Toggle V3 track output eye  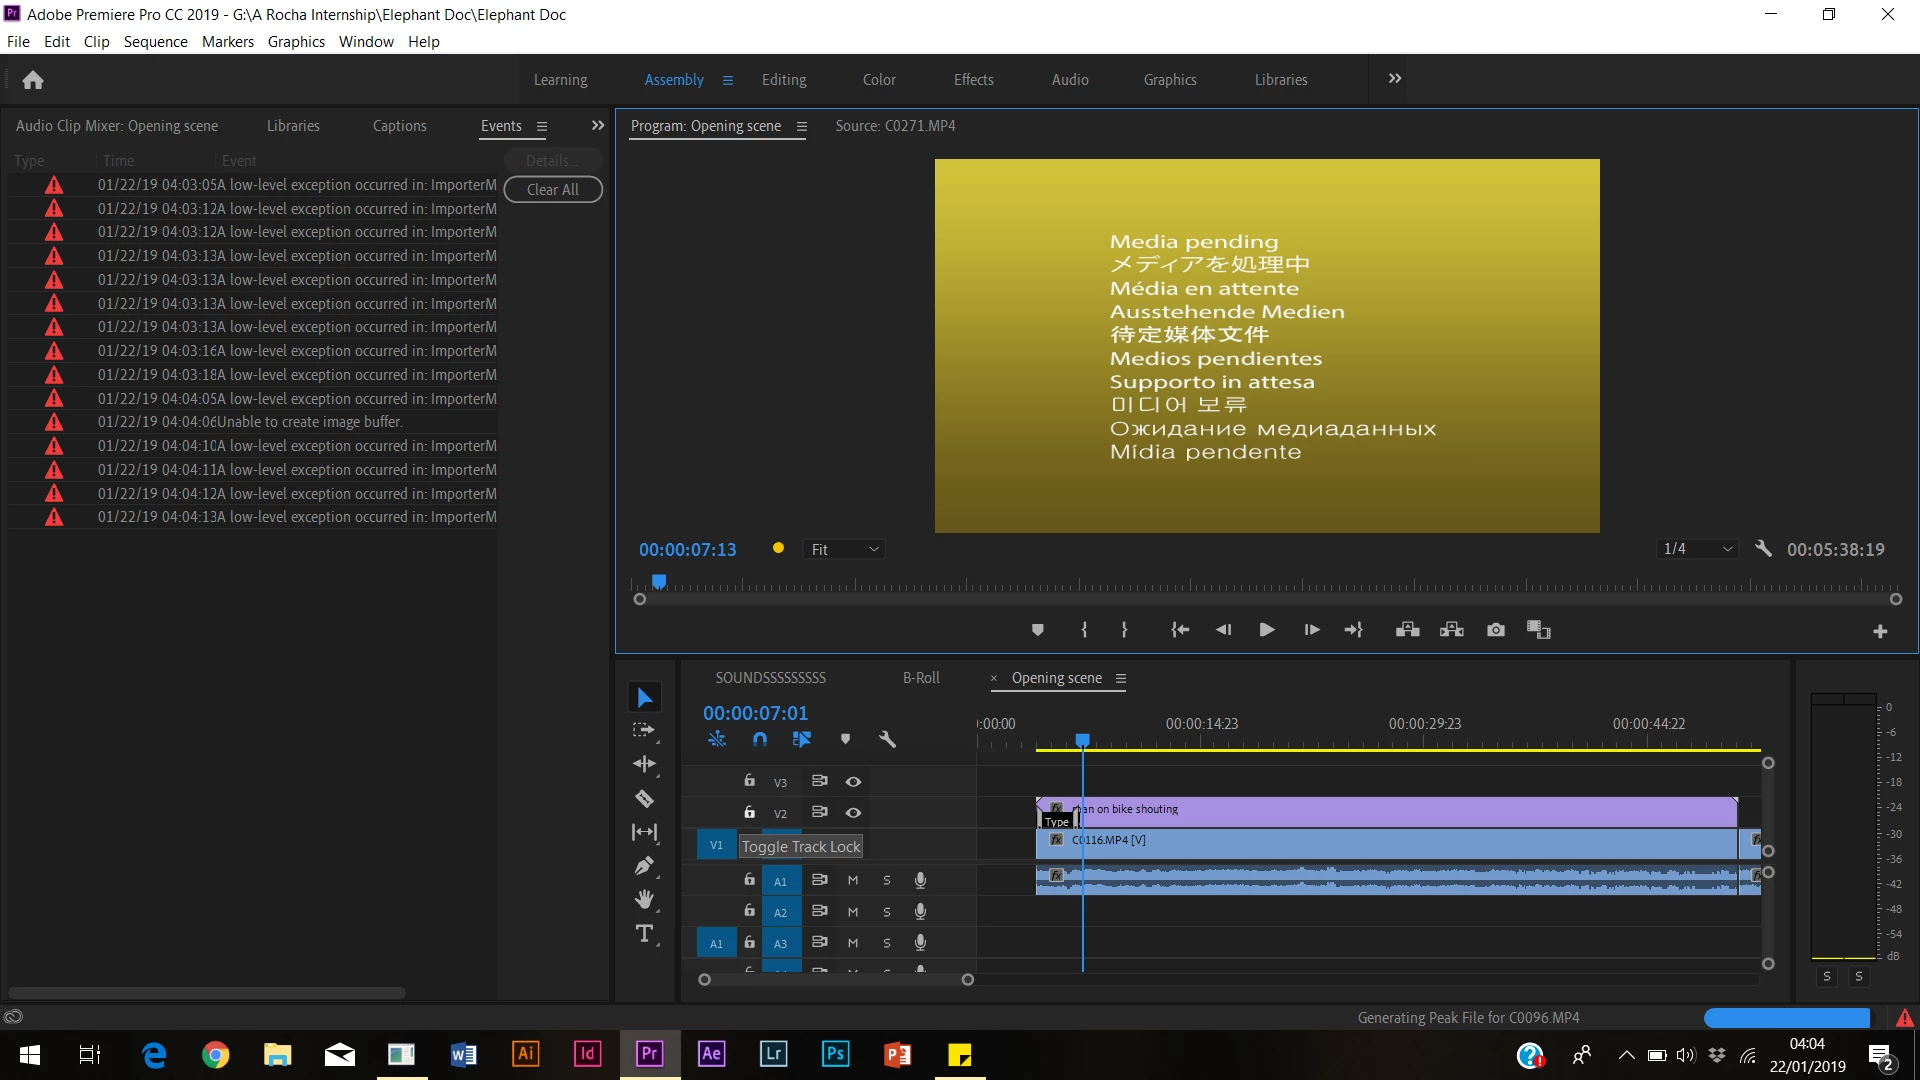click(853, 782)
